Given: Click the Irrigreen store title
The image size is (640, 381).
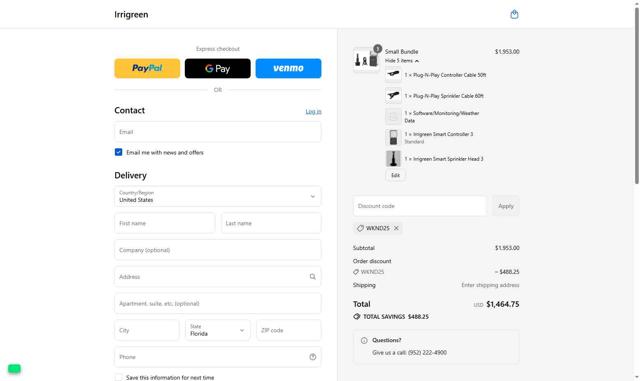Looking at the screenshot, I should point(131,15).
